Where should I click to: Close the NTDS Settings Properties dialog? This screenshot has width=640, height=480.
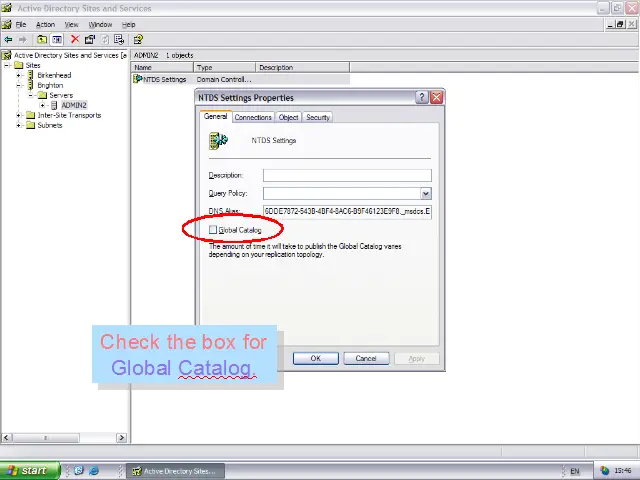point(436,98)
